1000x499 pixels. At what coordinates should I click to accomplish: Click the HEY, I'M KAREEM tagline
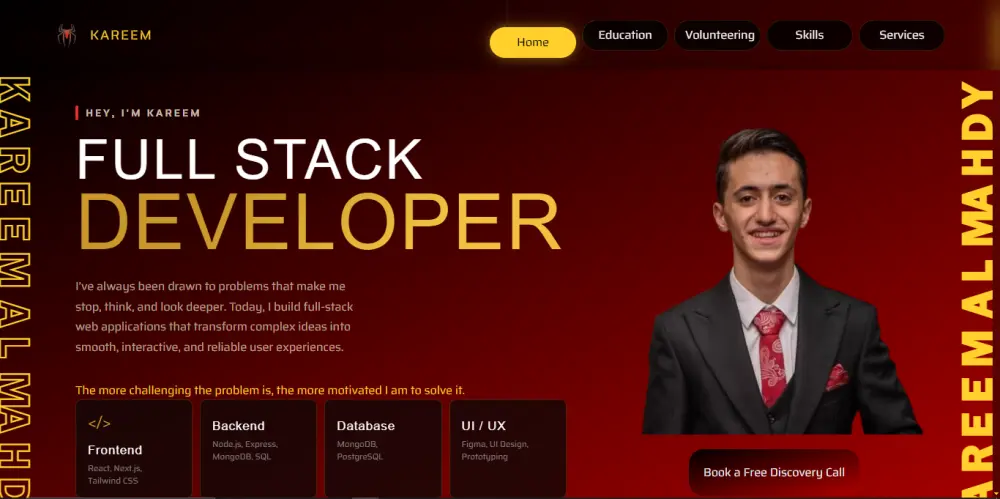point(143,113)
